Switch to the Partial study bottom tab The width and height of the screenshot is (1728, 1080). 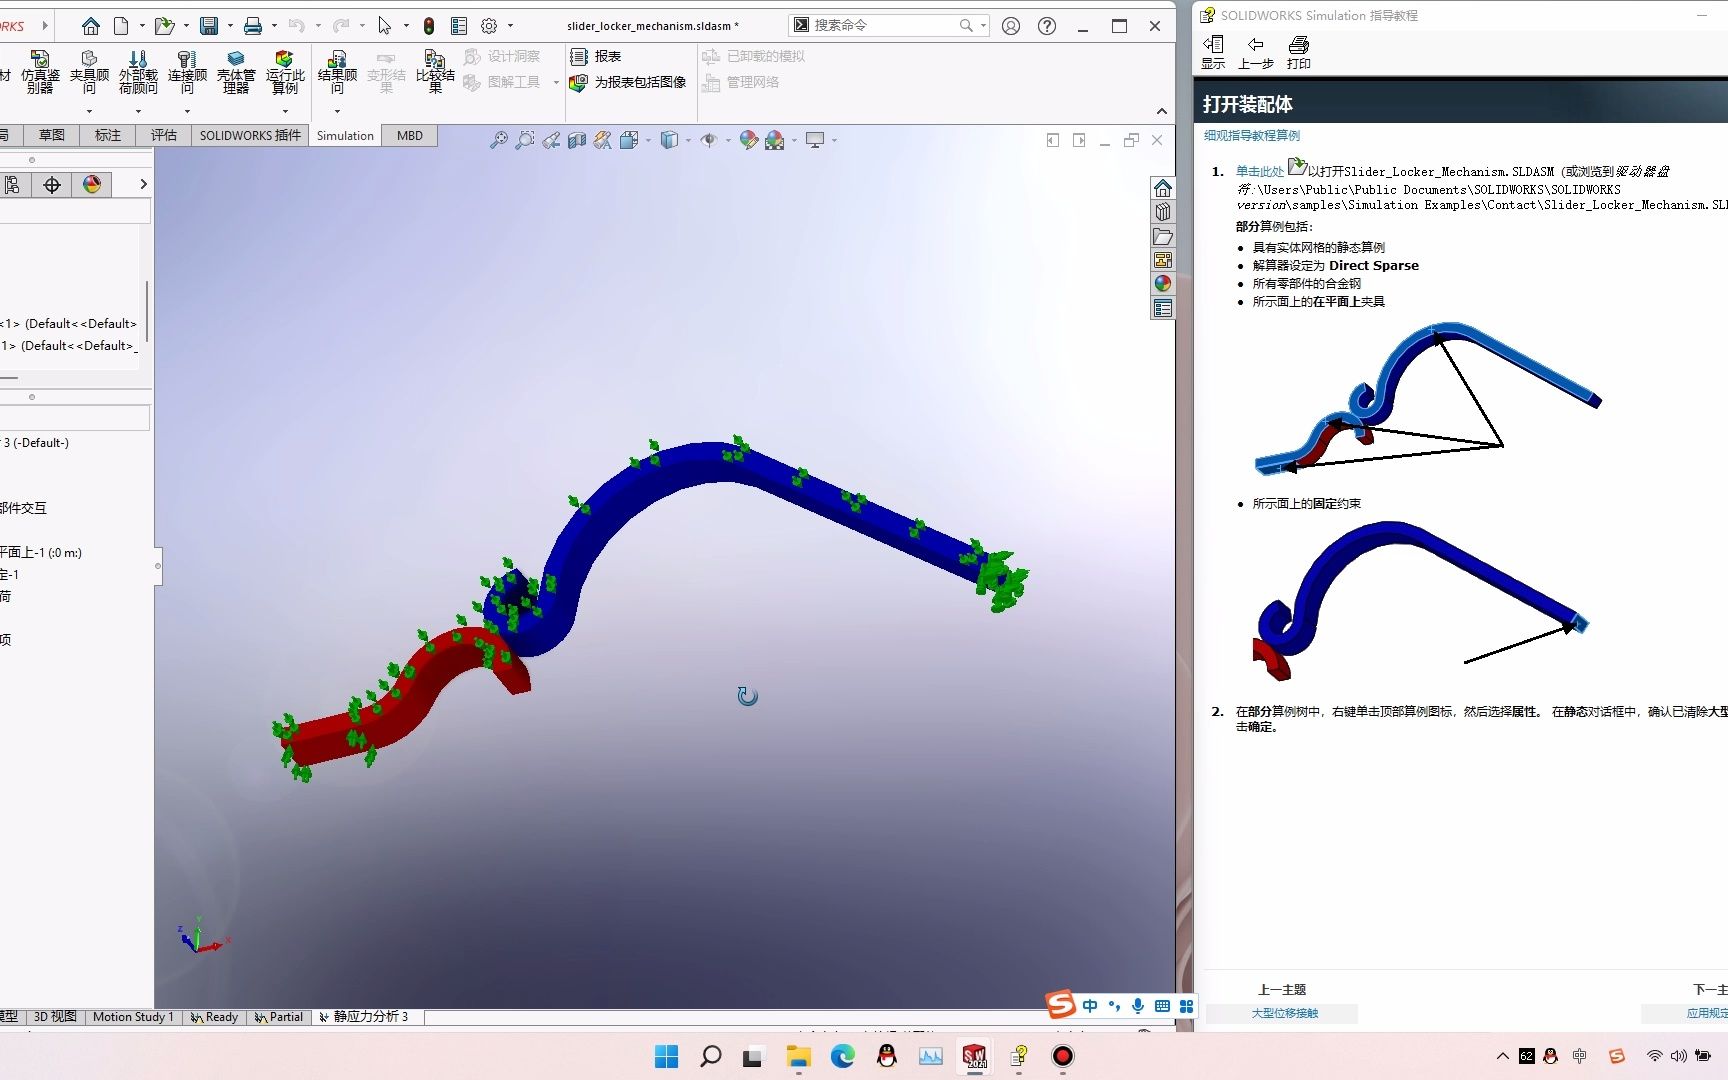coord(278,1017)
